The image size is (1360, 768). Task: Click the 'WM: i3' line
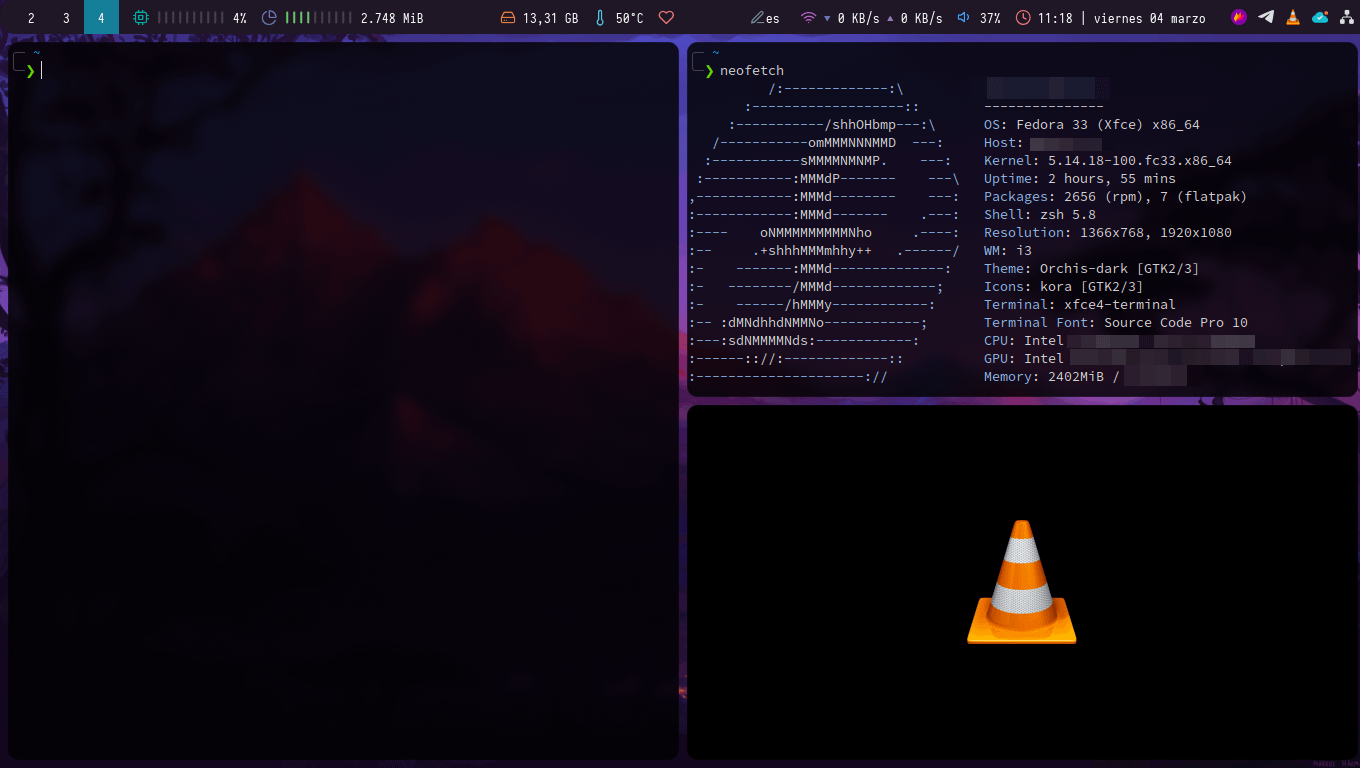click(1008, 251)
